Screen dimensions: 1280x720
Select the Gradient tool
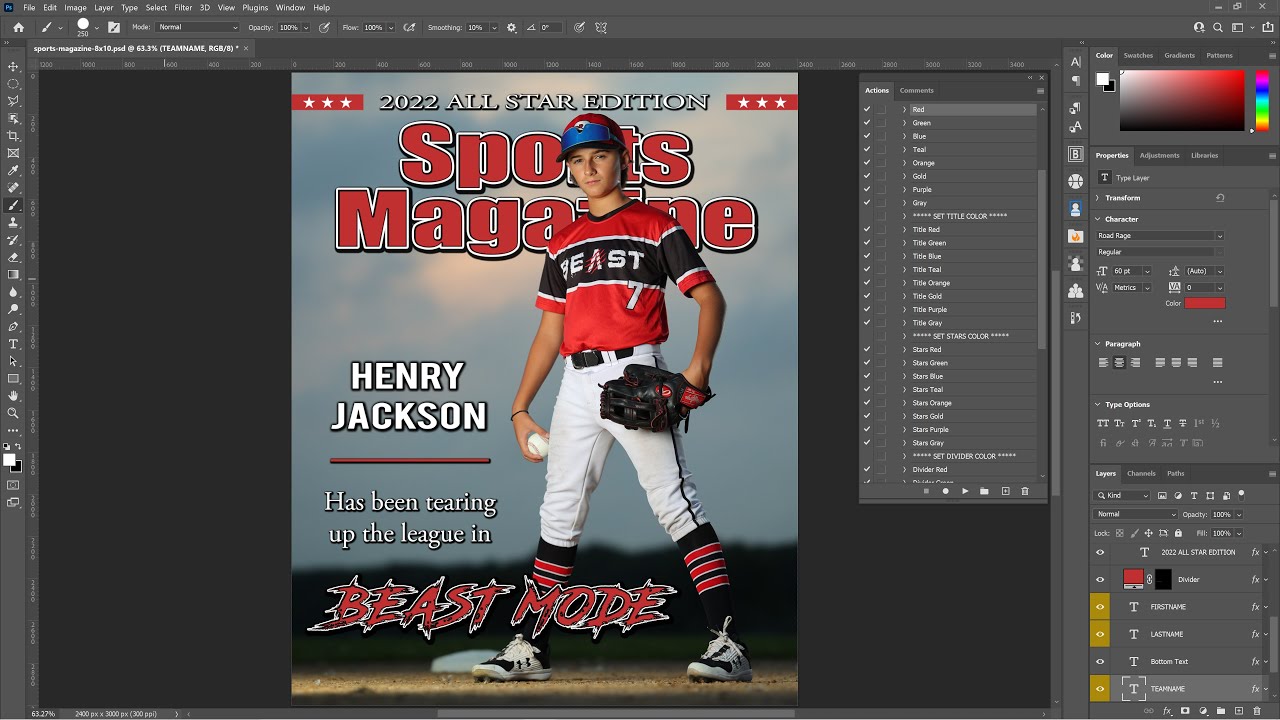click(x=13, y=274)
